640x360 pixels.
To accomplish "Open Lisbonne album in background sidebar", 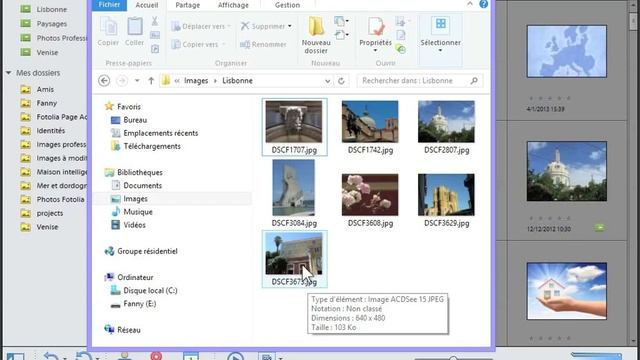I will tap(44, 9).
